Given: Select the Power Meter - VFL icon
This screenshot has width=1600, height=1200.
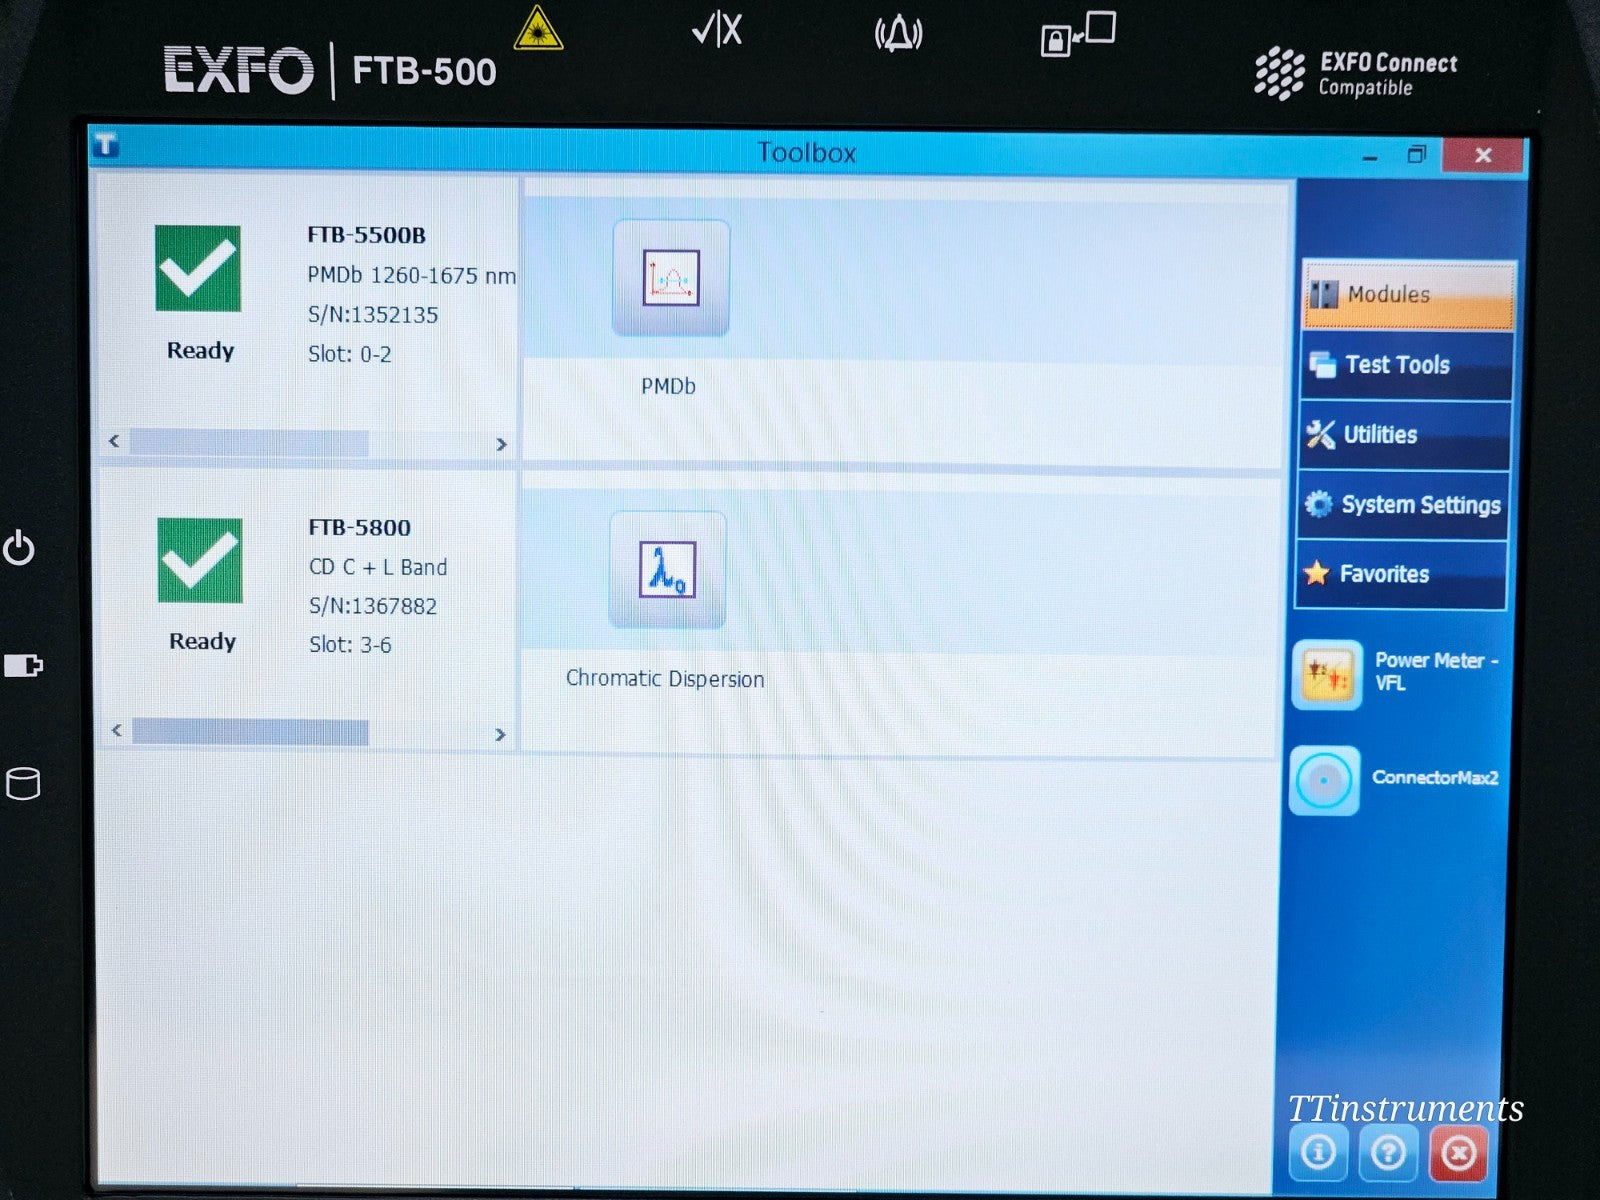Looking at the screenshot, I should pos(1326,674).
